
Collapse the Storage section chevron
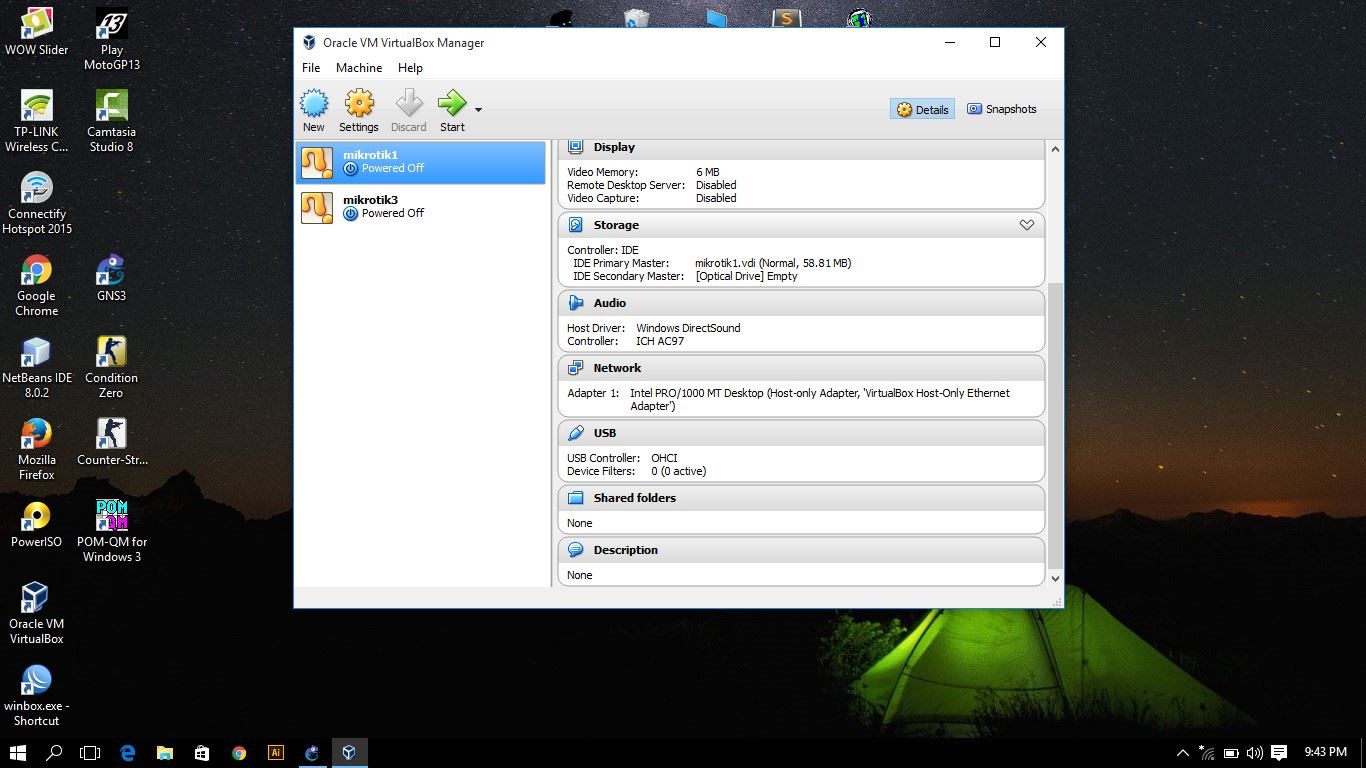coord(1026,225)
